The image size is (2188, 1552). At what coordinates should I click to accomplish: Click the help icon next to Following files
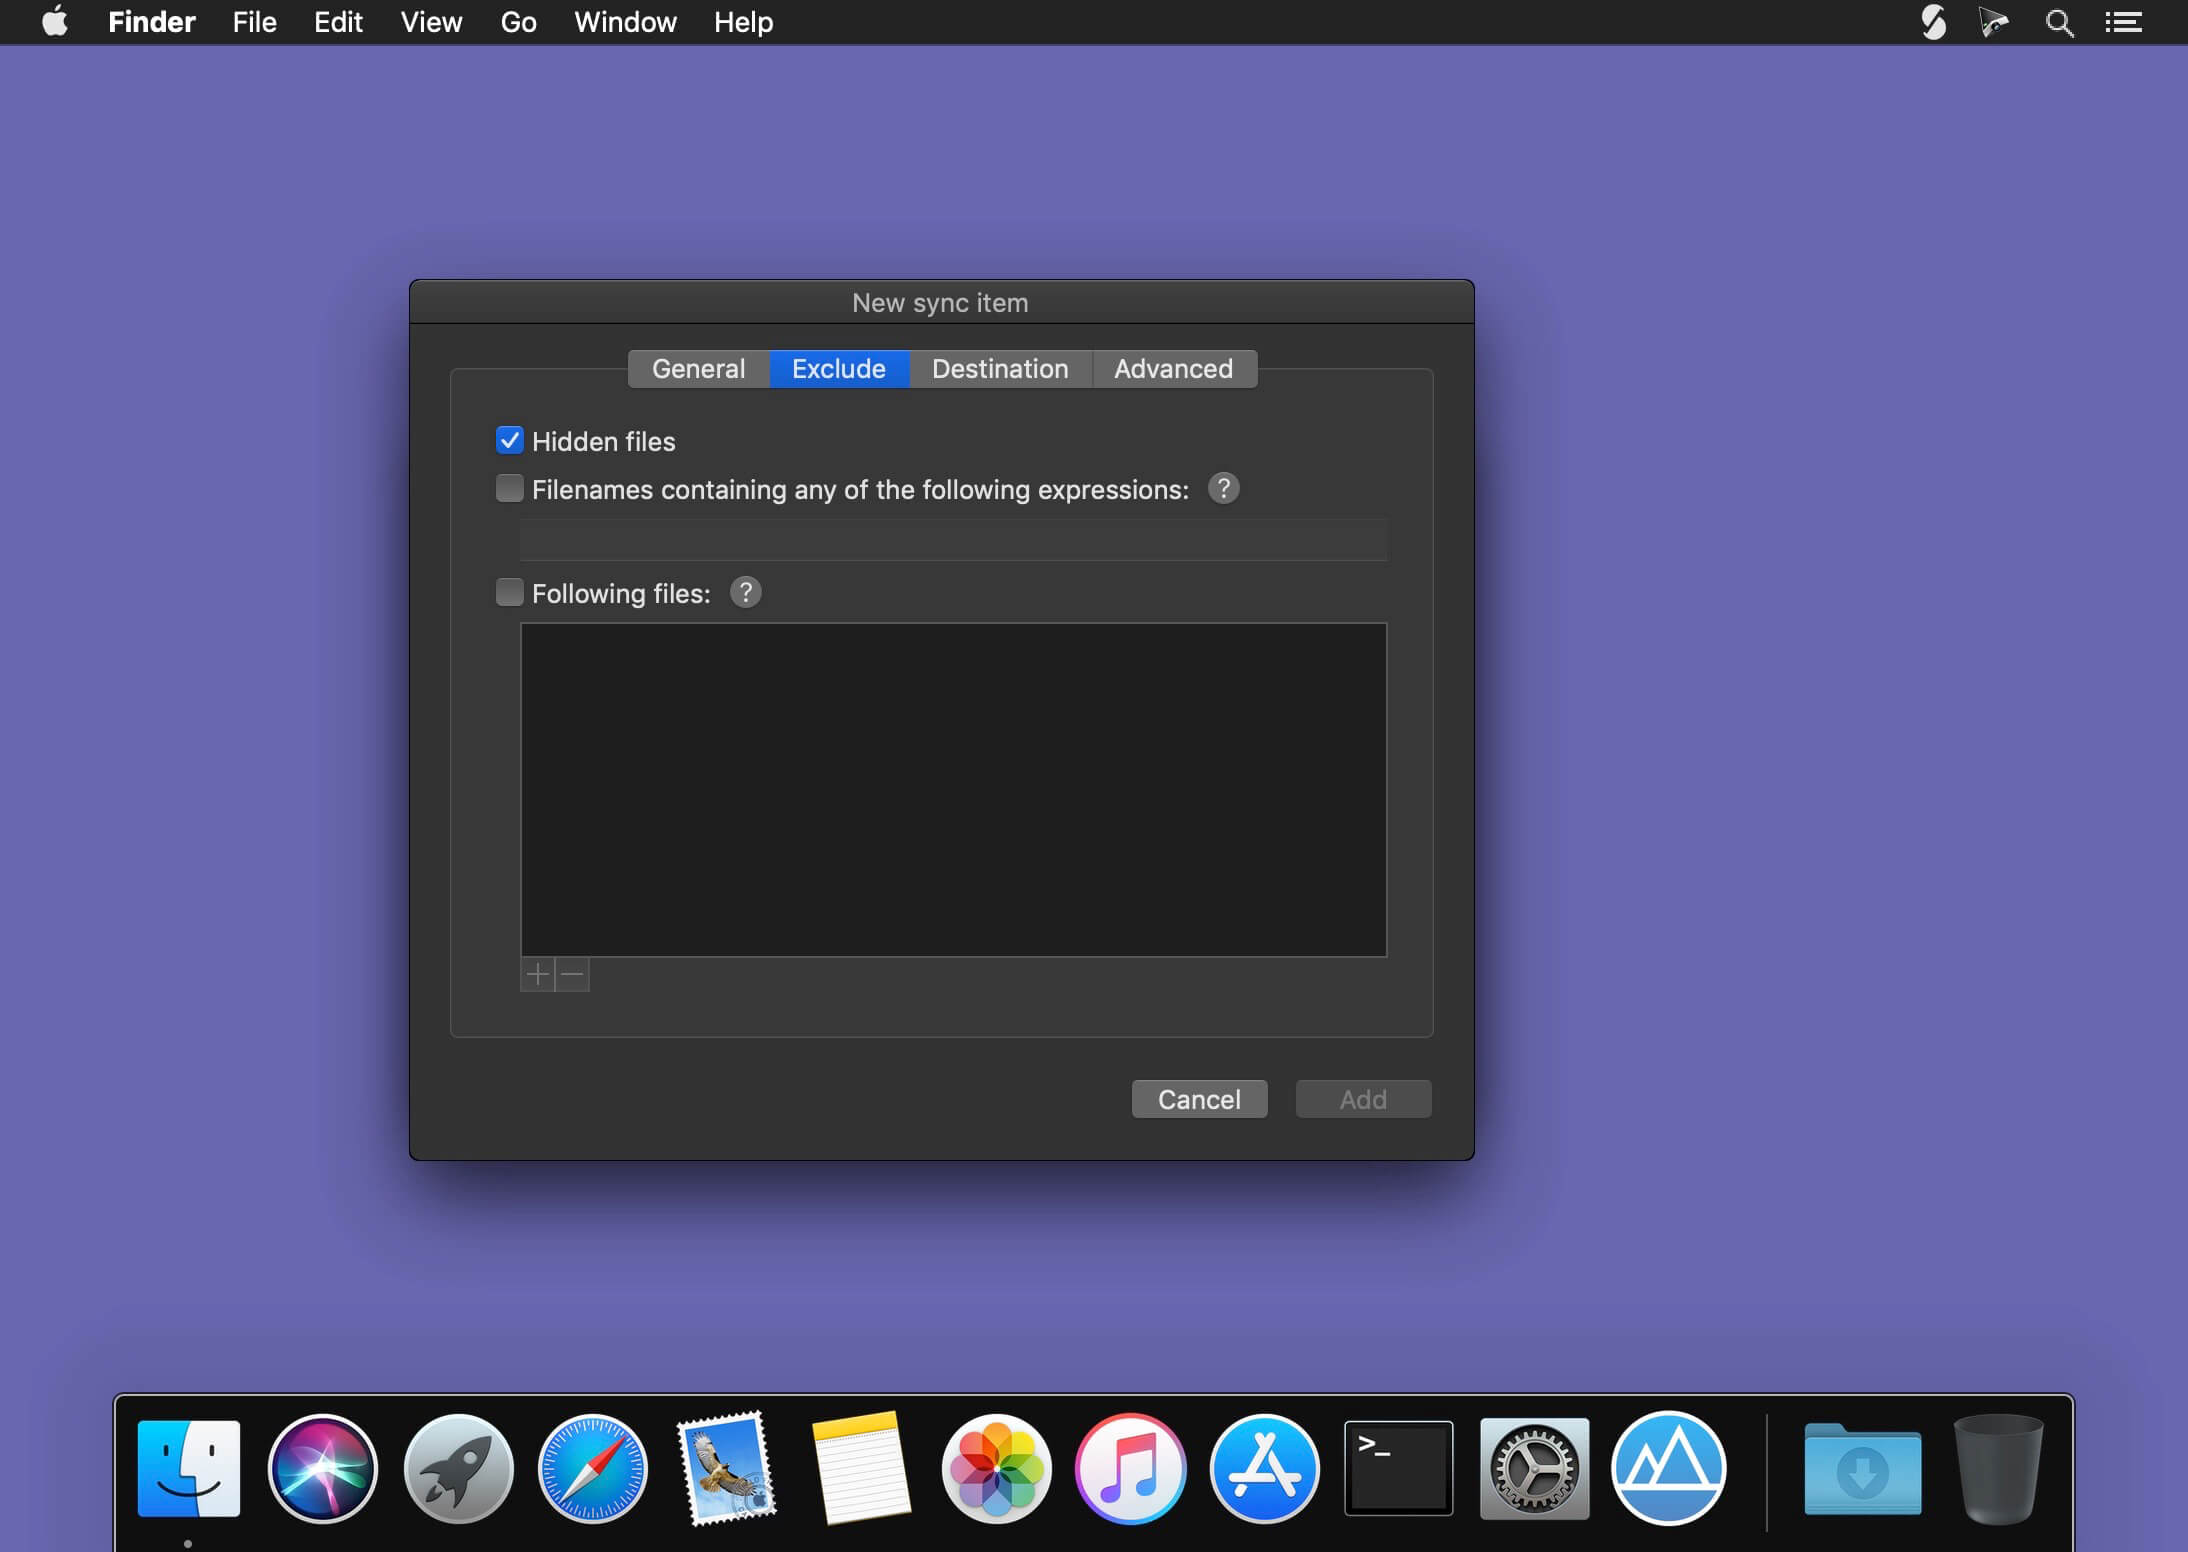[x=745, y=592]
